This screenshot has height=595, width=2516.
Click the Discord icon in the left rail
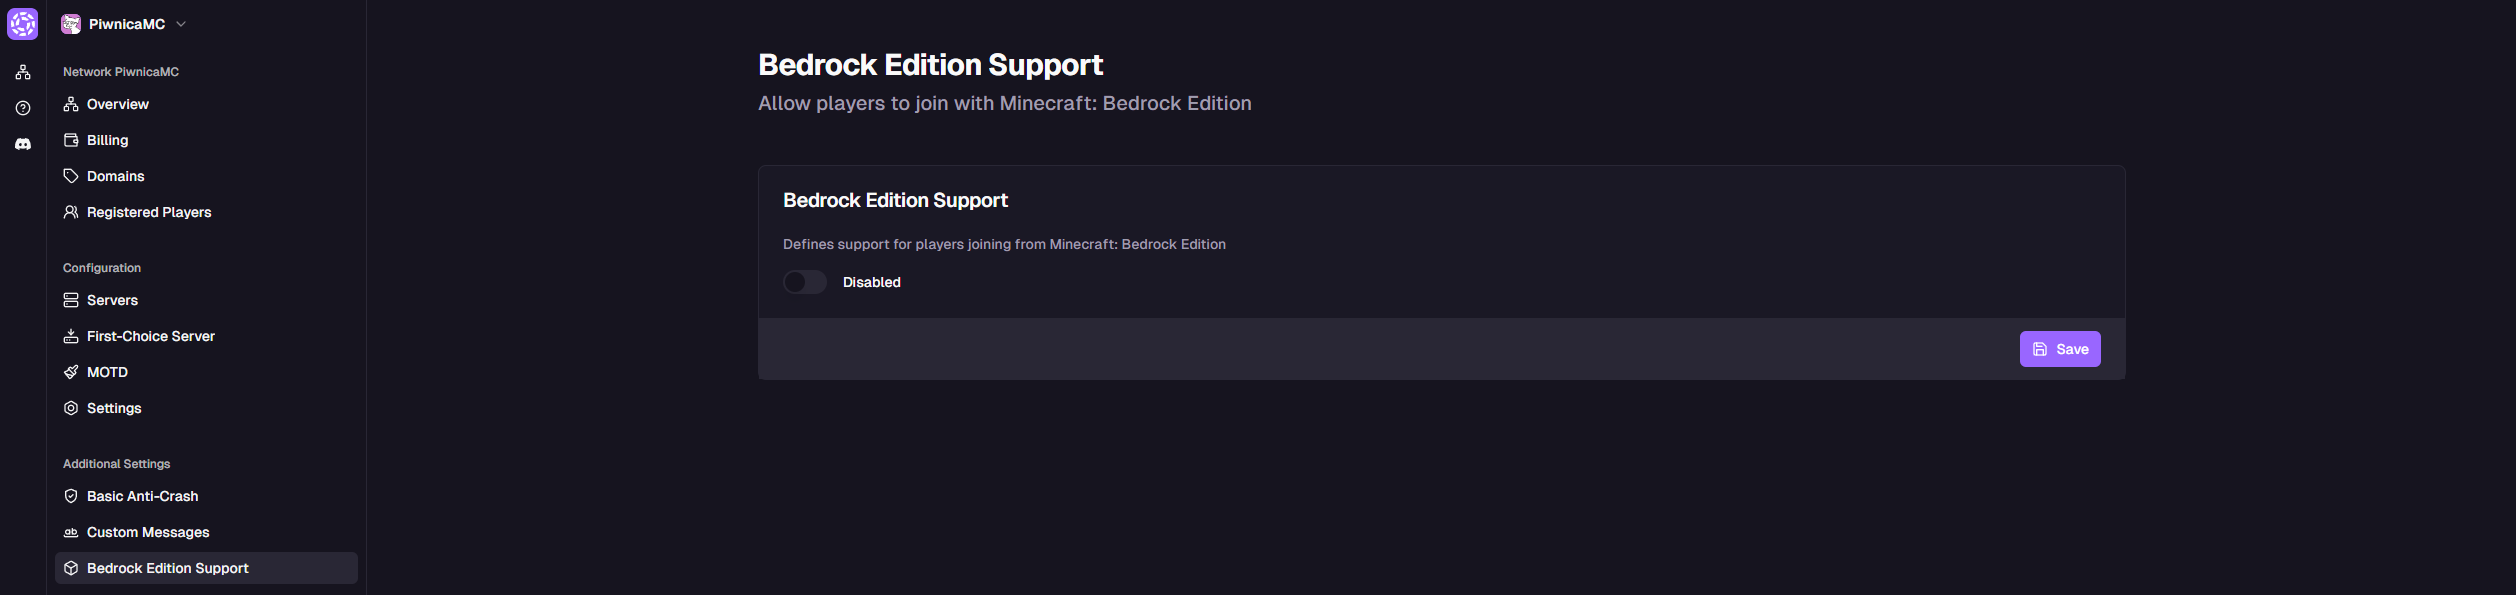point(22,143)
